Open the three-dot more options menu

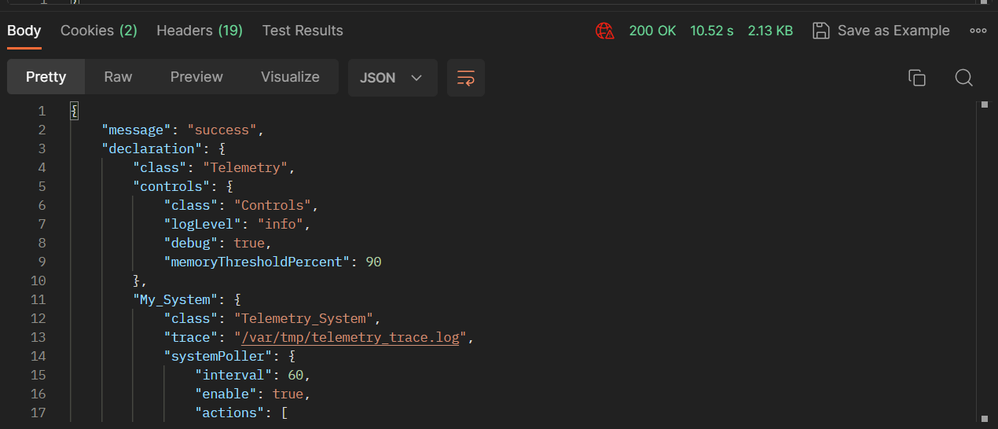coord(978,31)
